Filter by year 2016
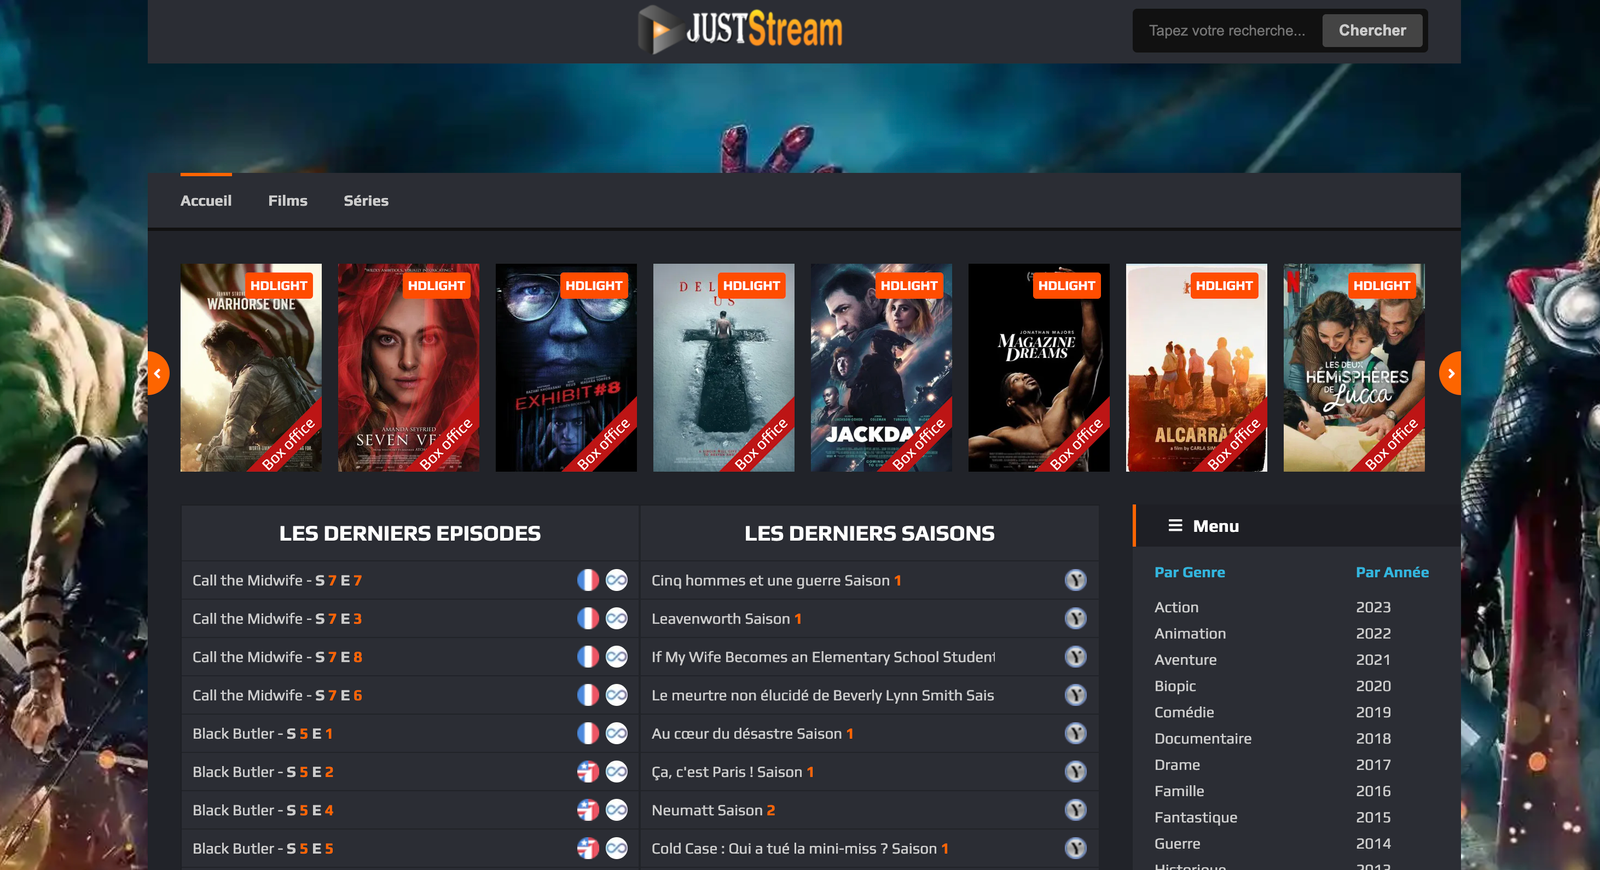 1373,791
